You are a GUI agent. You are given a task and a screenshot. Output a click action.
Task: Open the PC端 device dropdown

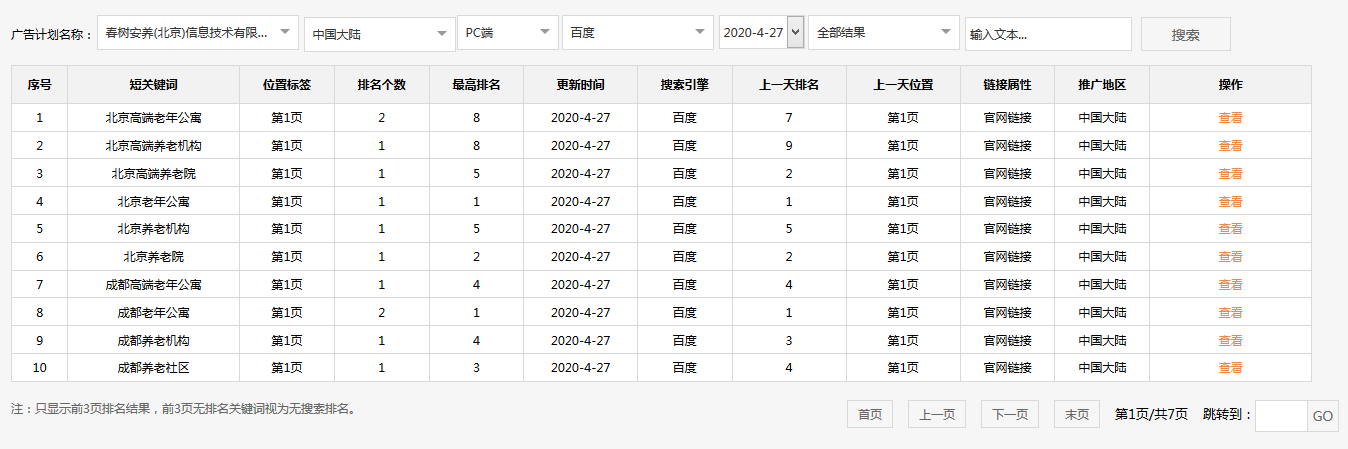507,33
